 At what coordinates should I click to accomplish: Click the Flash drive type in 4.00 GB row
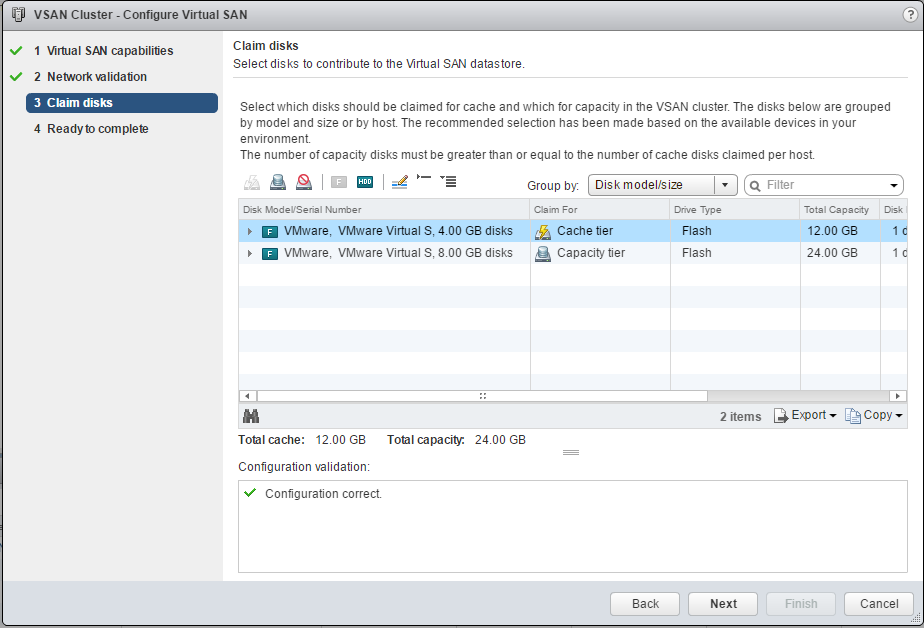click(x=697, y=231)
